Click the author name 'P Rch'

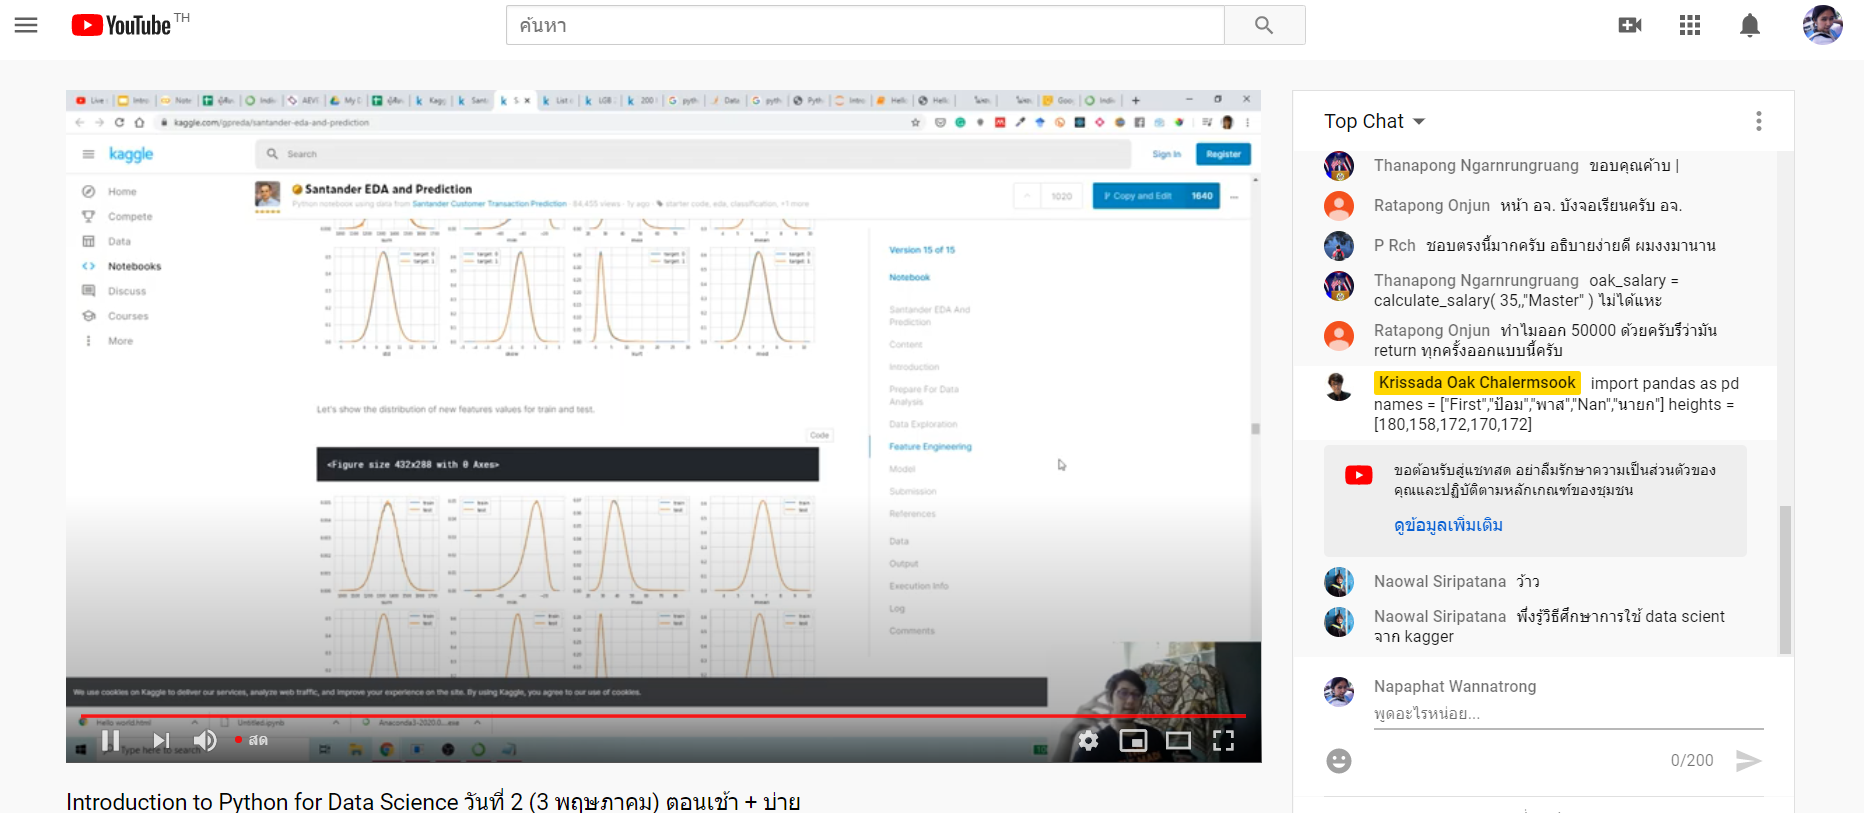pos(1395,246)
